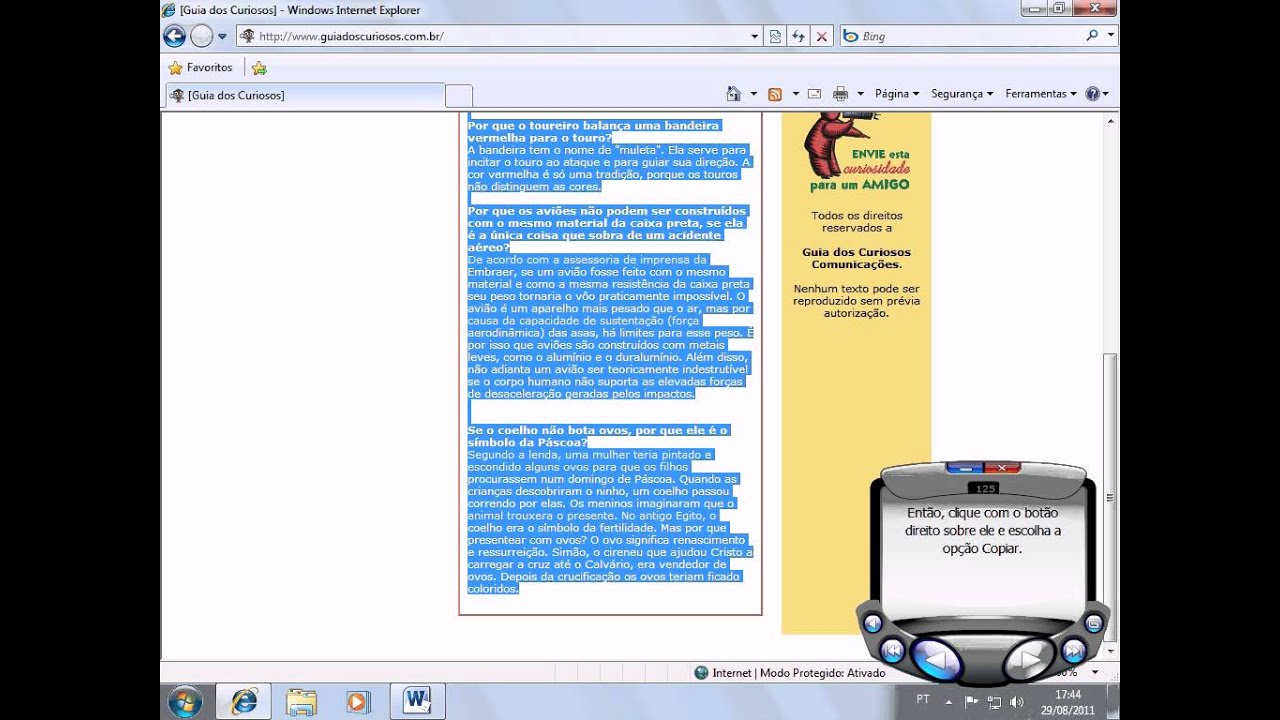Click the player's skip-to-end button

1073,652
